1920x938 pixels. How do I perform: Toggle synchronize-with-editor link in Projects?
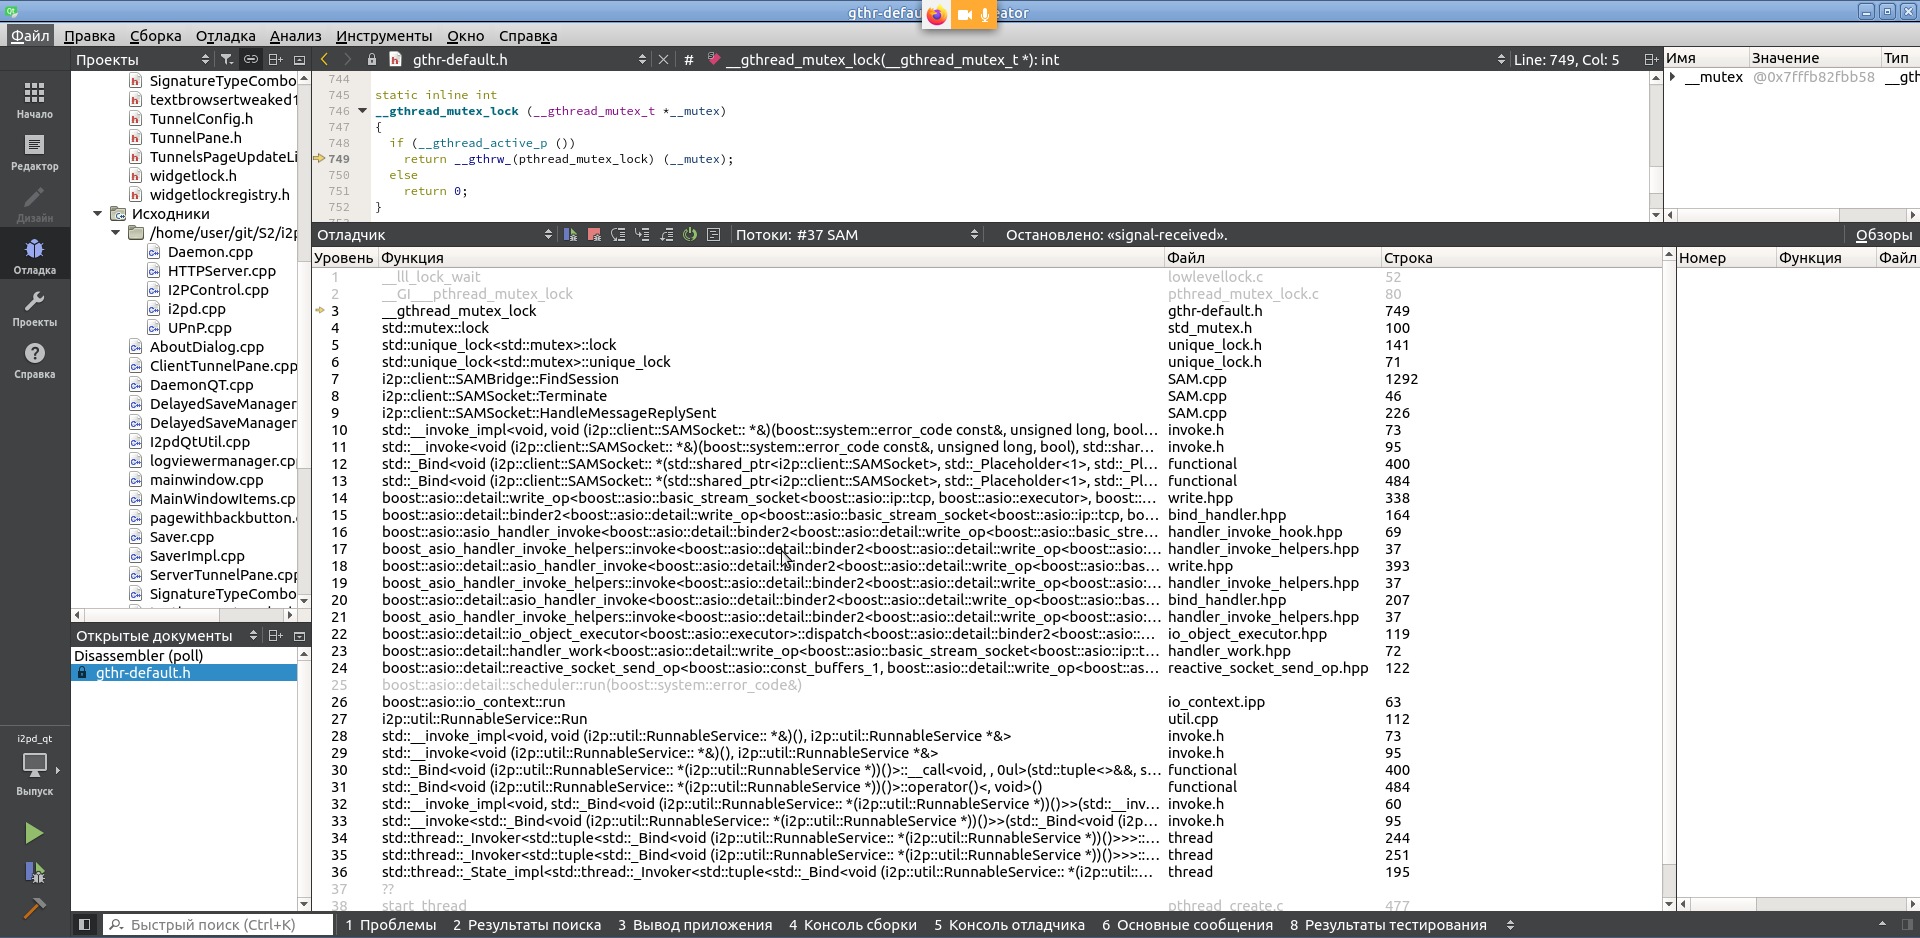click(x=251, y=60)
